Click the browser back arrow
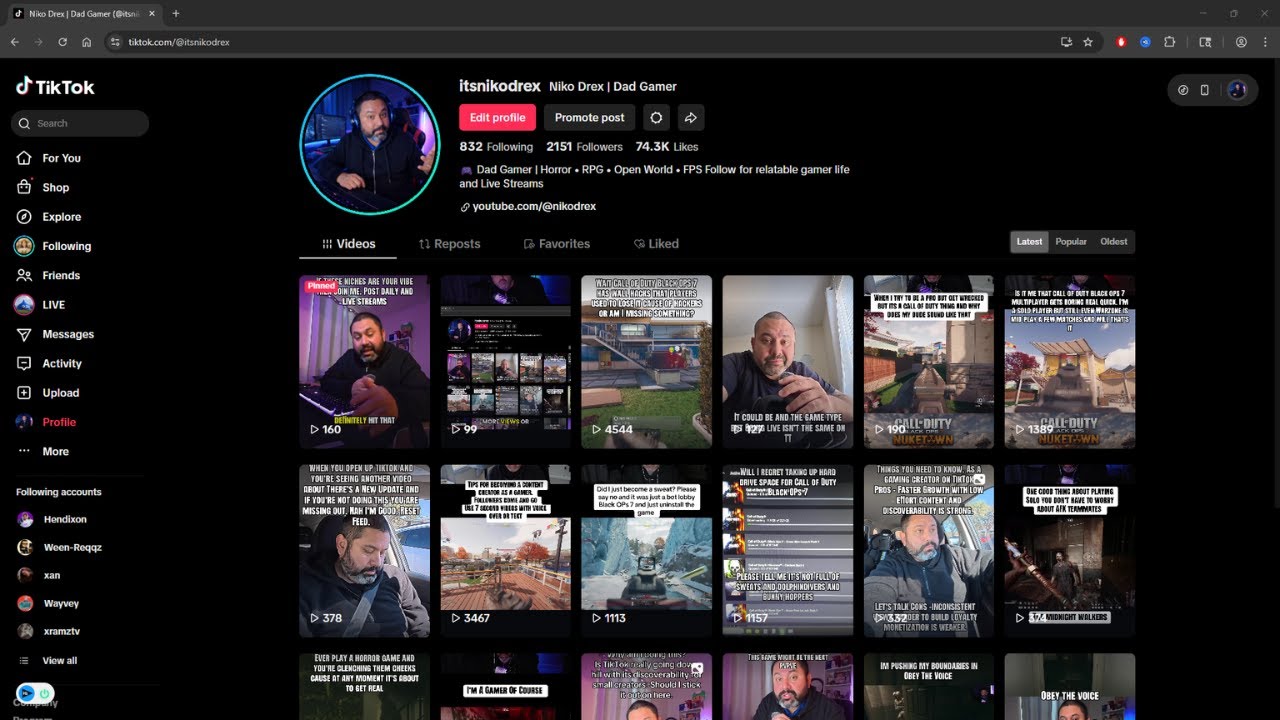The width and height of the screenshot is (1280, 720). (14, 42)
